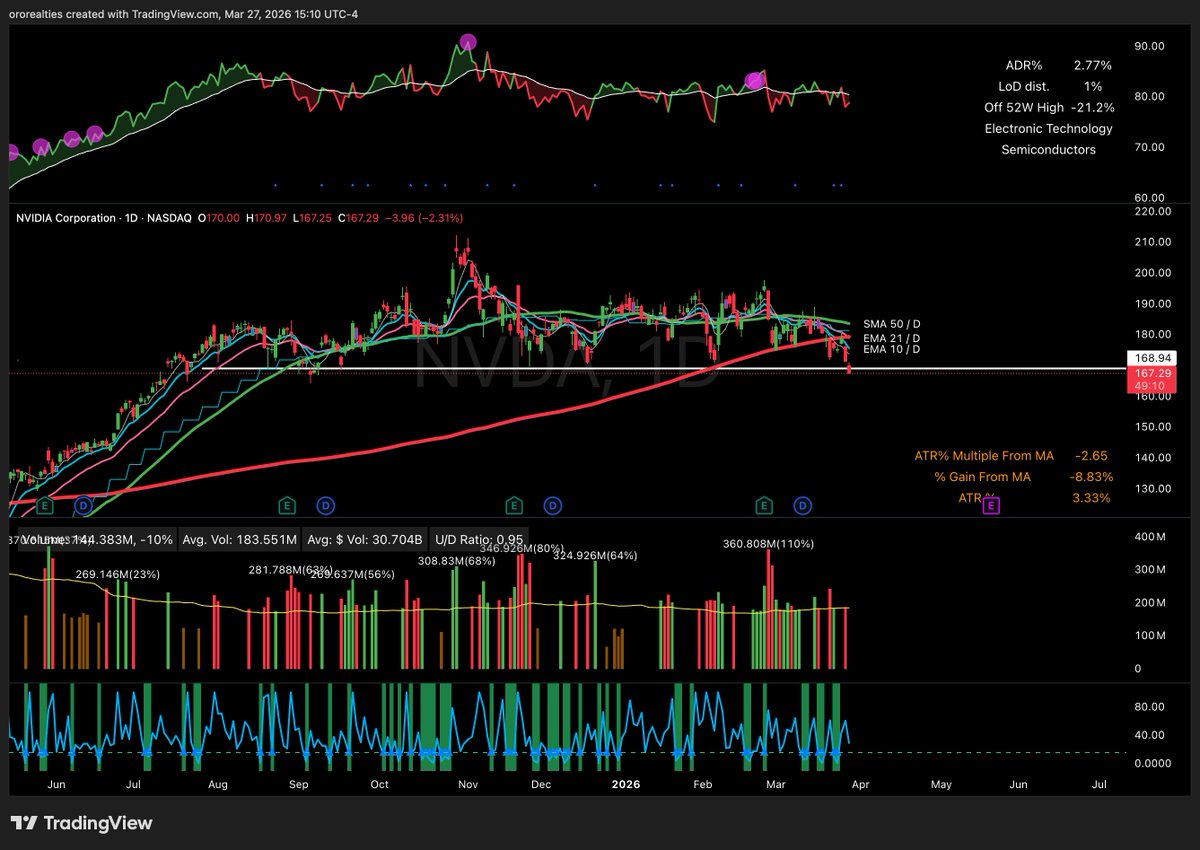1200x850 pixels.
Task: Open the late-November earnings E marker
Action: 513,504
